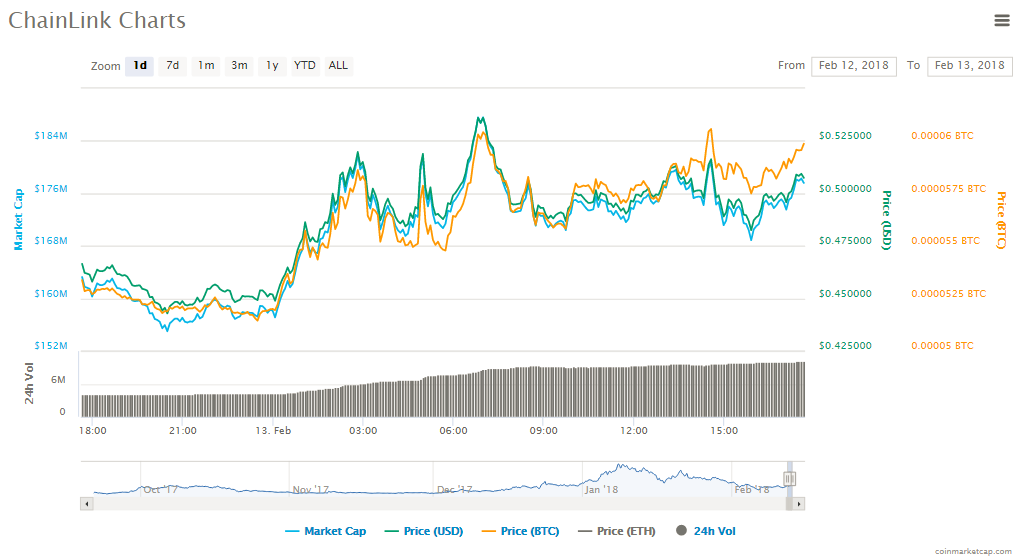Viewport: 1015px width, 558px height.
Task: Grab the navigator range handle
Action: coord(789,479)
